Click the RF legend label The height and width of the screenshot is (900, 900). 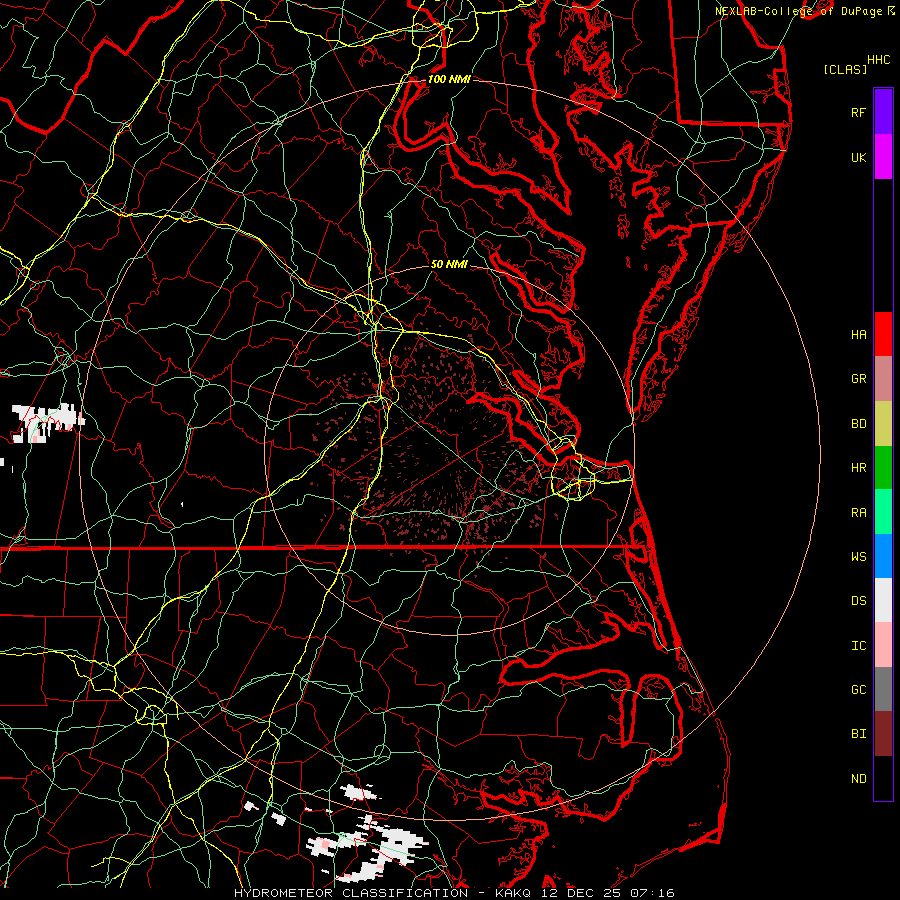coord(858,112)
